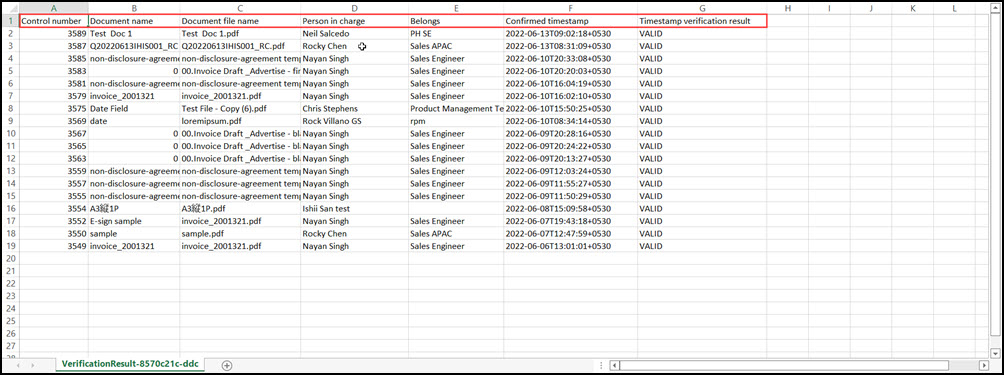Select the Neil Salcedo cell

pyautogui.click(x=355, y=33)
